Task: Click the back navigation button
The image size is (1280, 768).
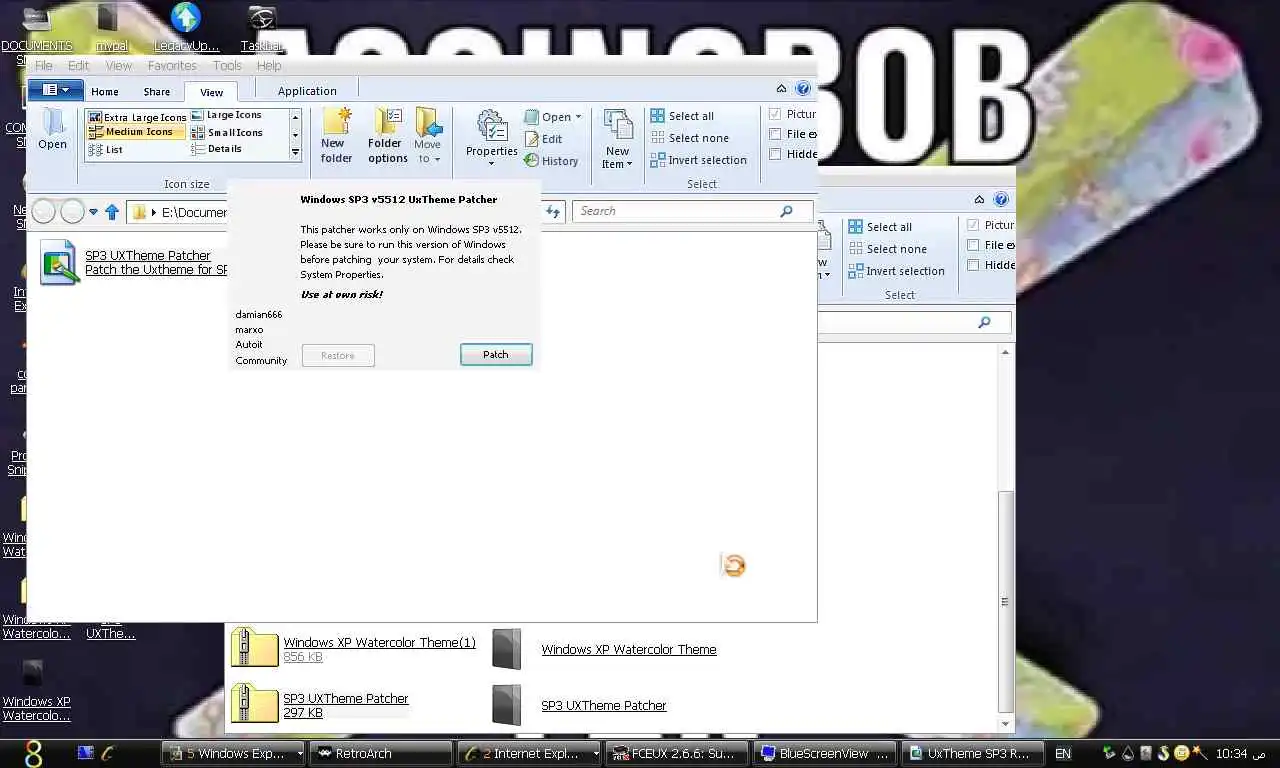Action: coord(44,211)
